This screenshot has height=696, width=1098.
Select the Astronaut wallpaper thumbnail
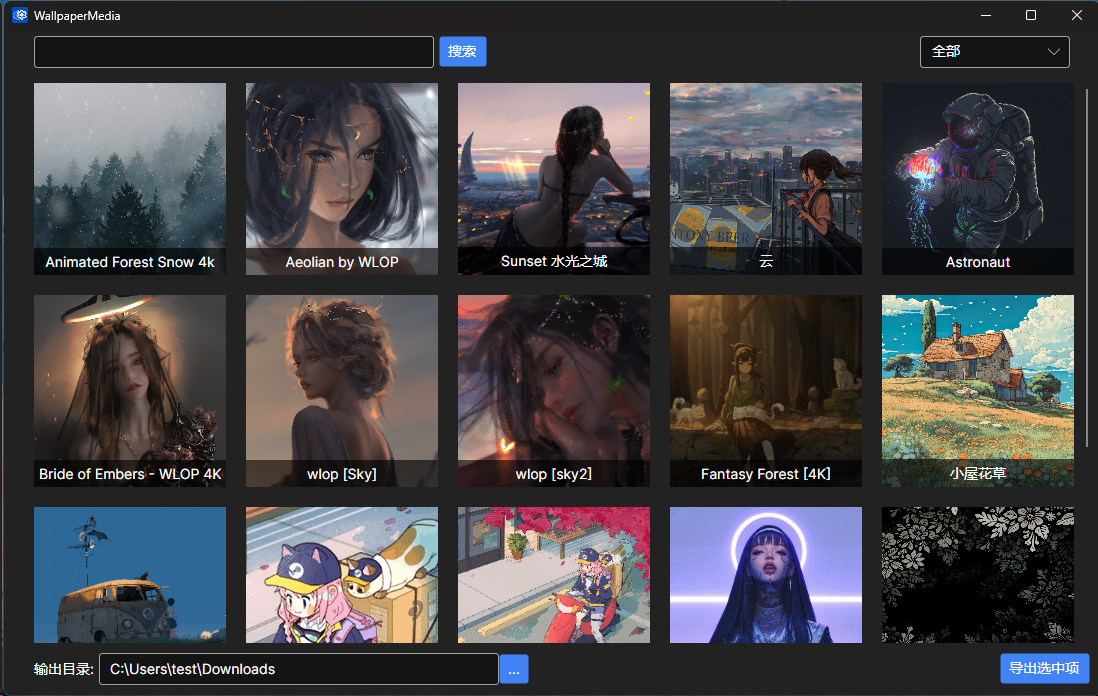[x=978, y=179]
